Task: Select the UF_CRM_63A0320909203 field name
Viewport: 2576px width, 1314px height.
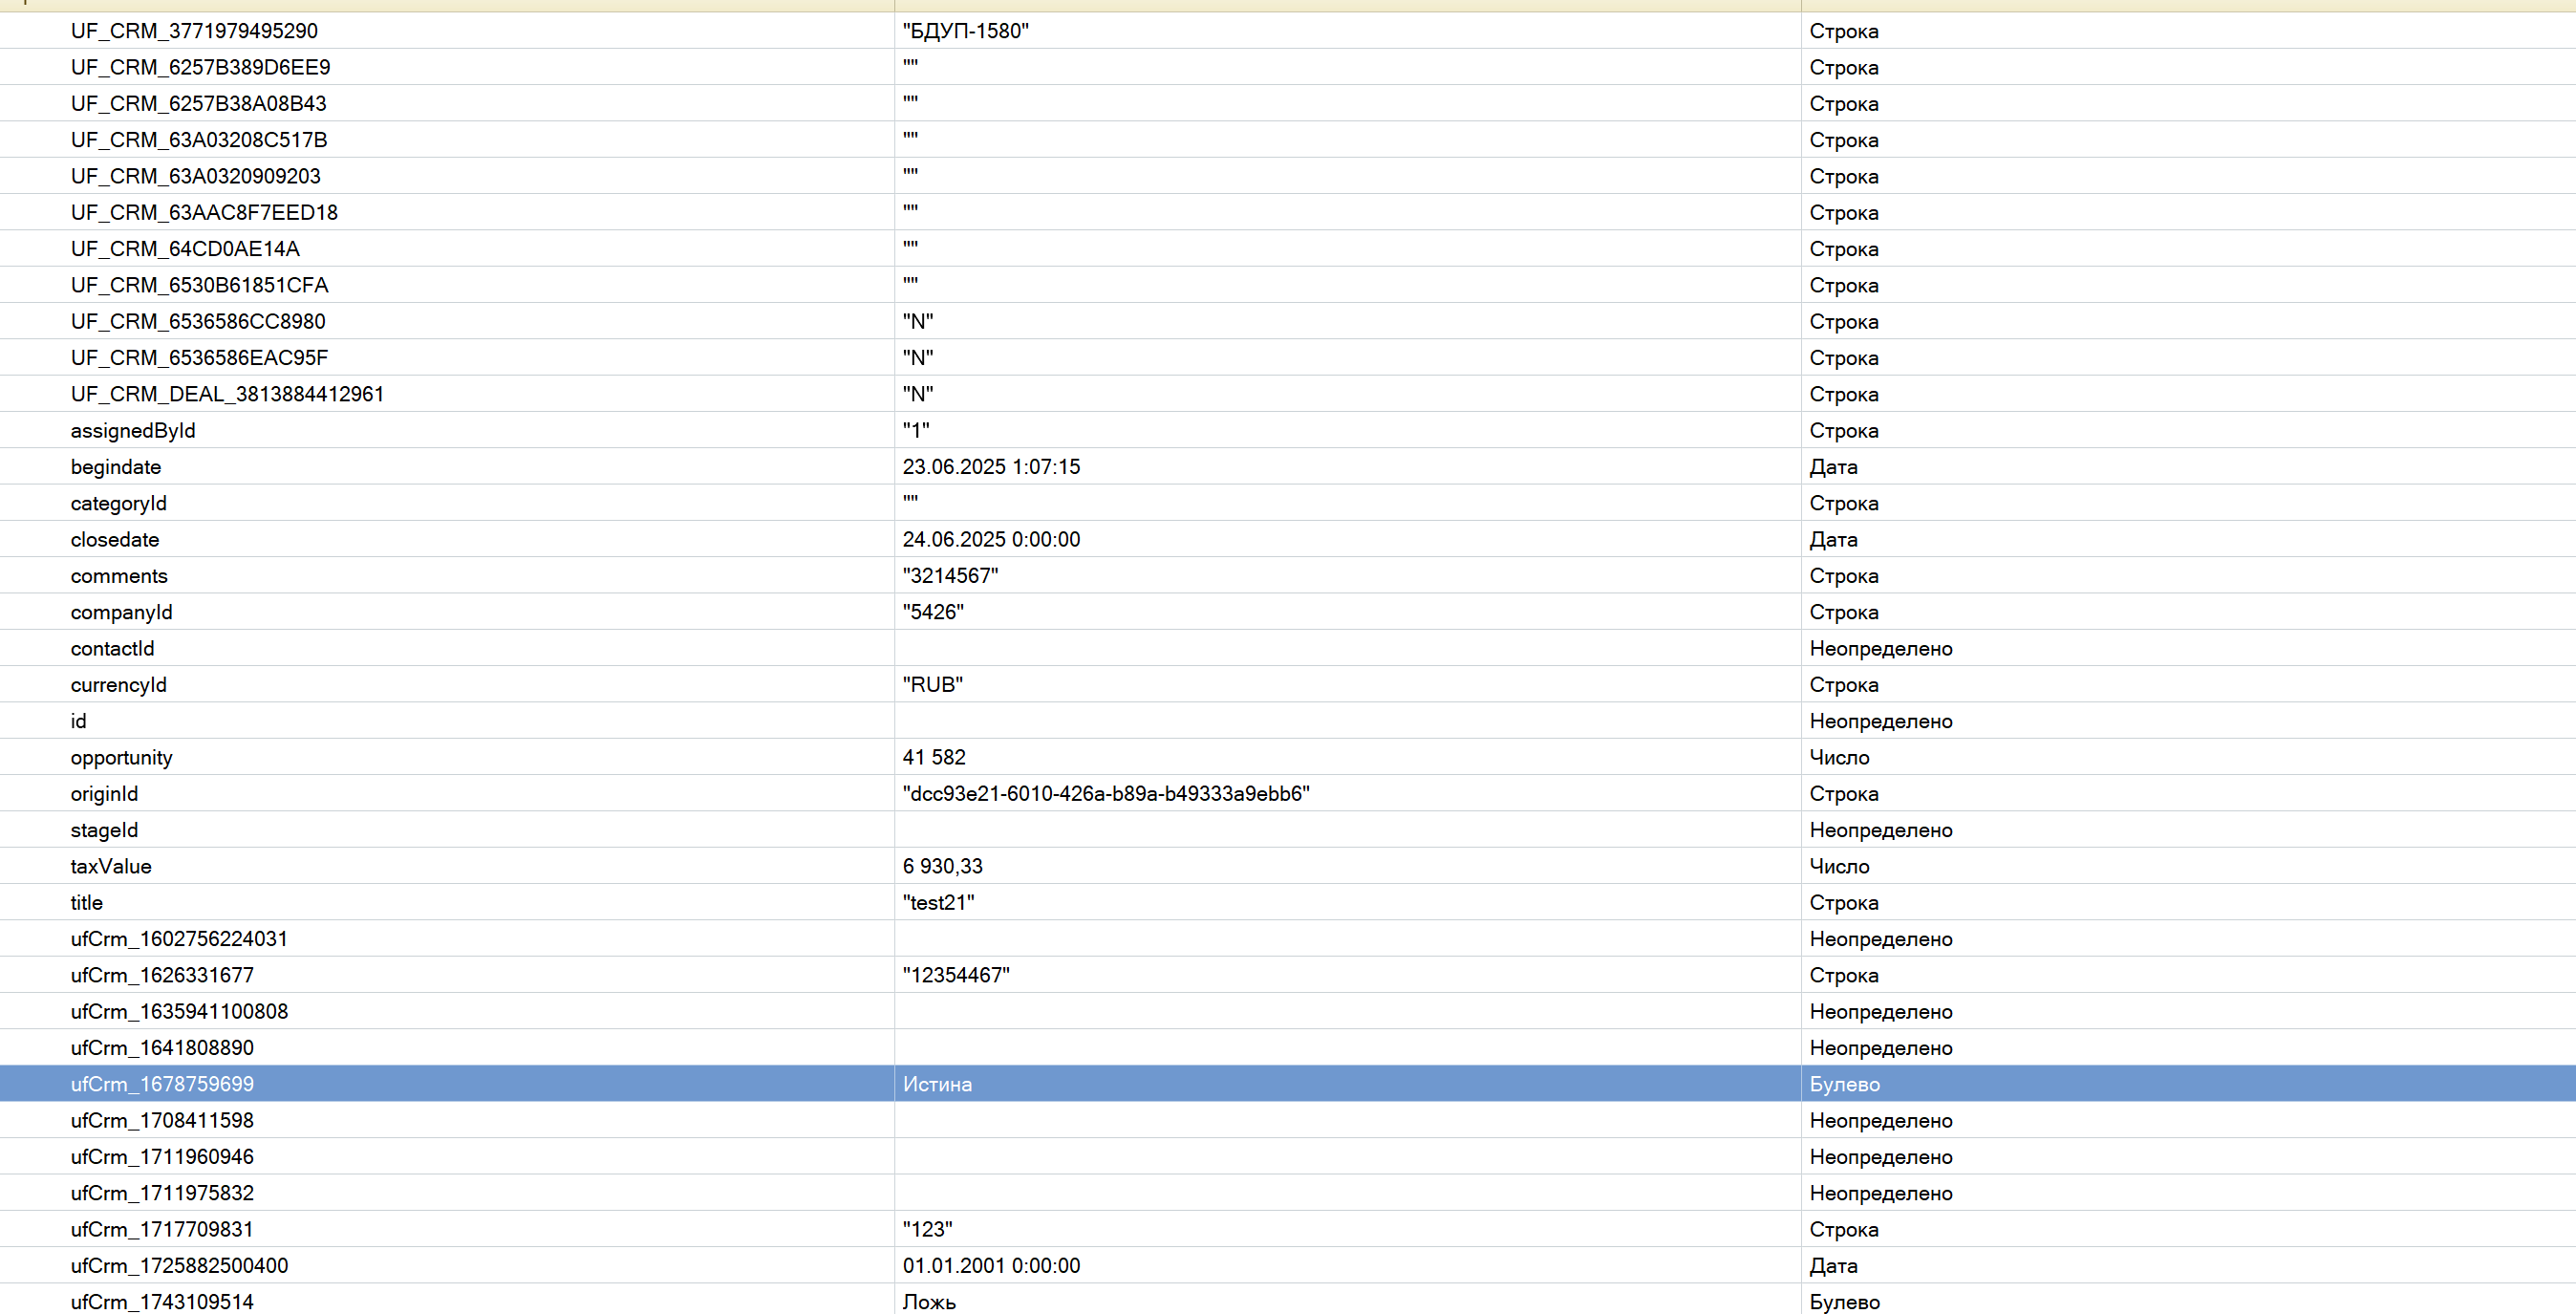Action: [196, 176]
